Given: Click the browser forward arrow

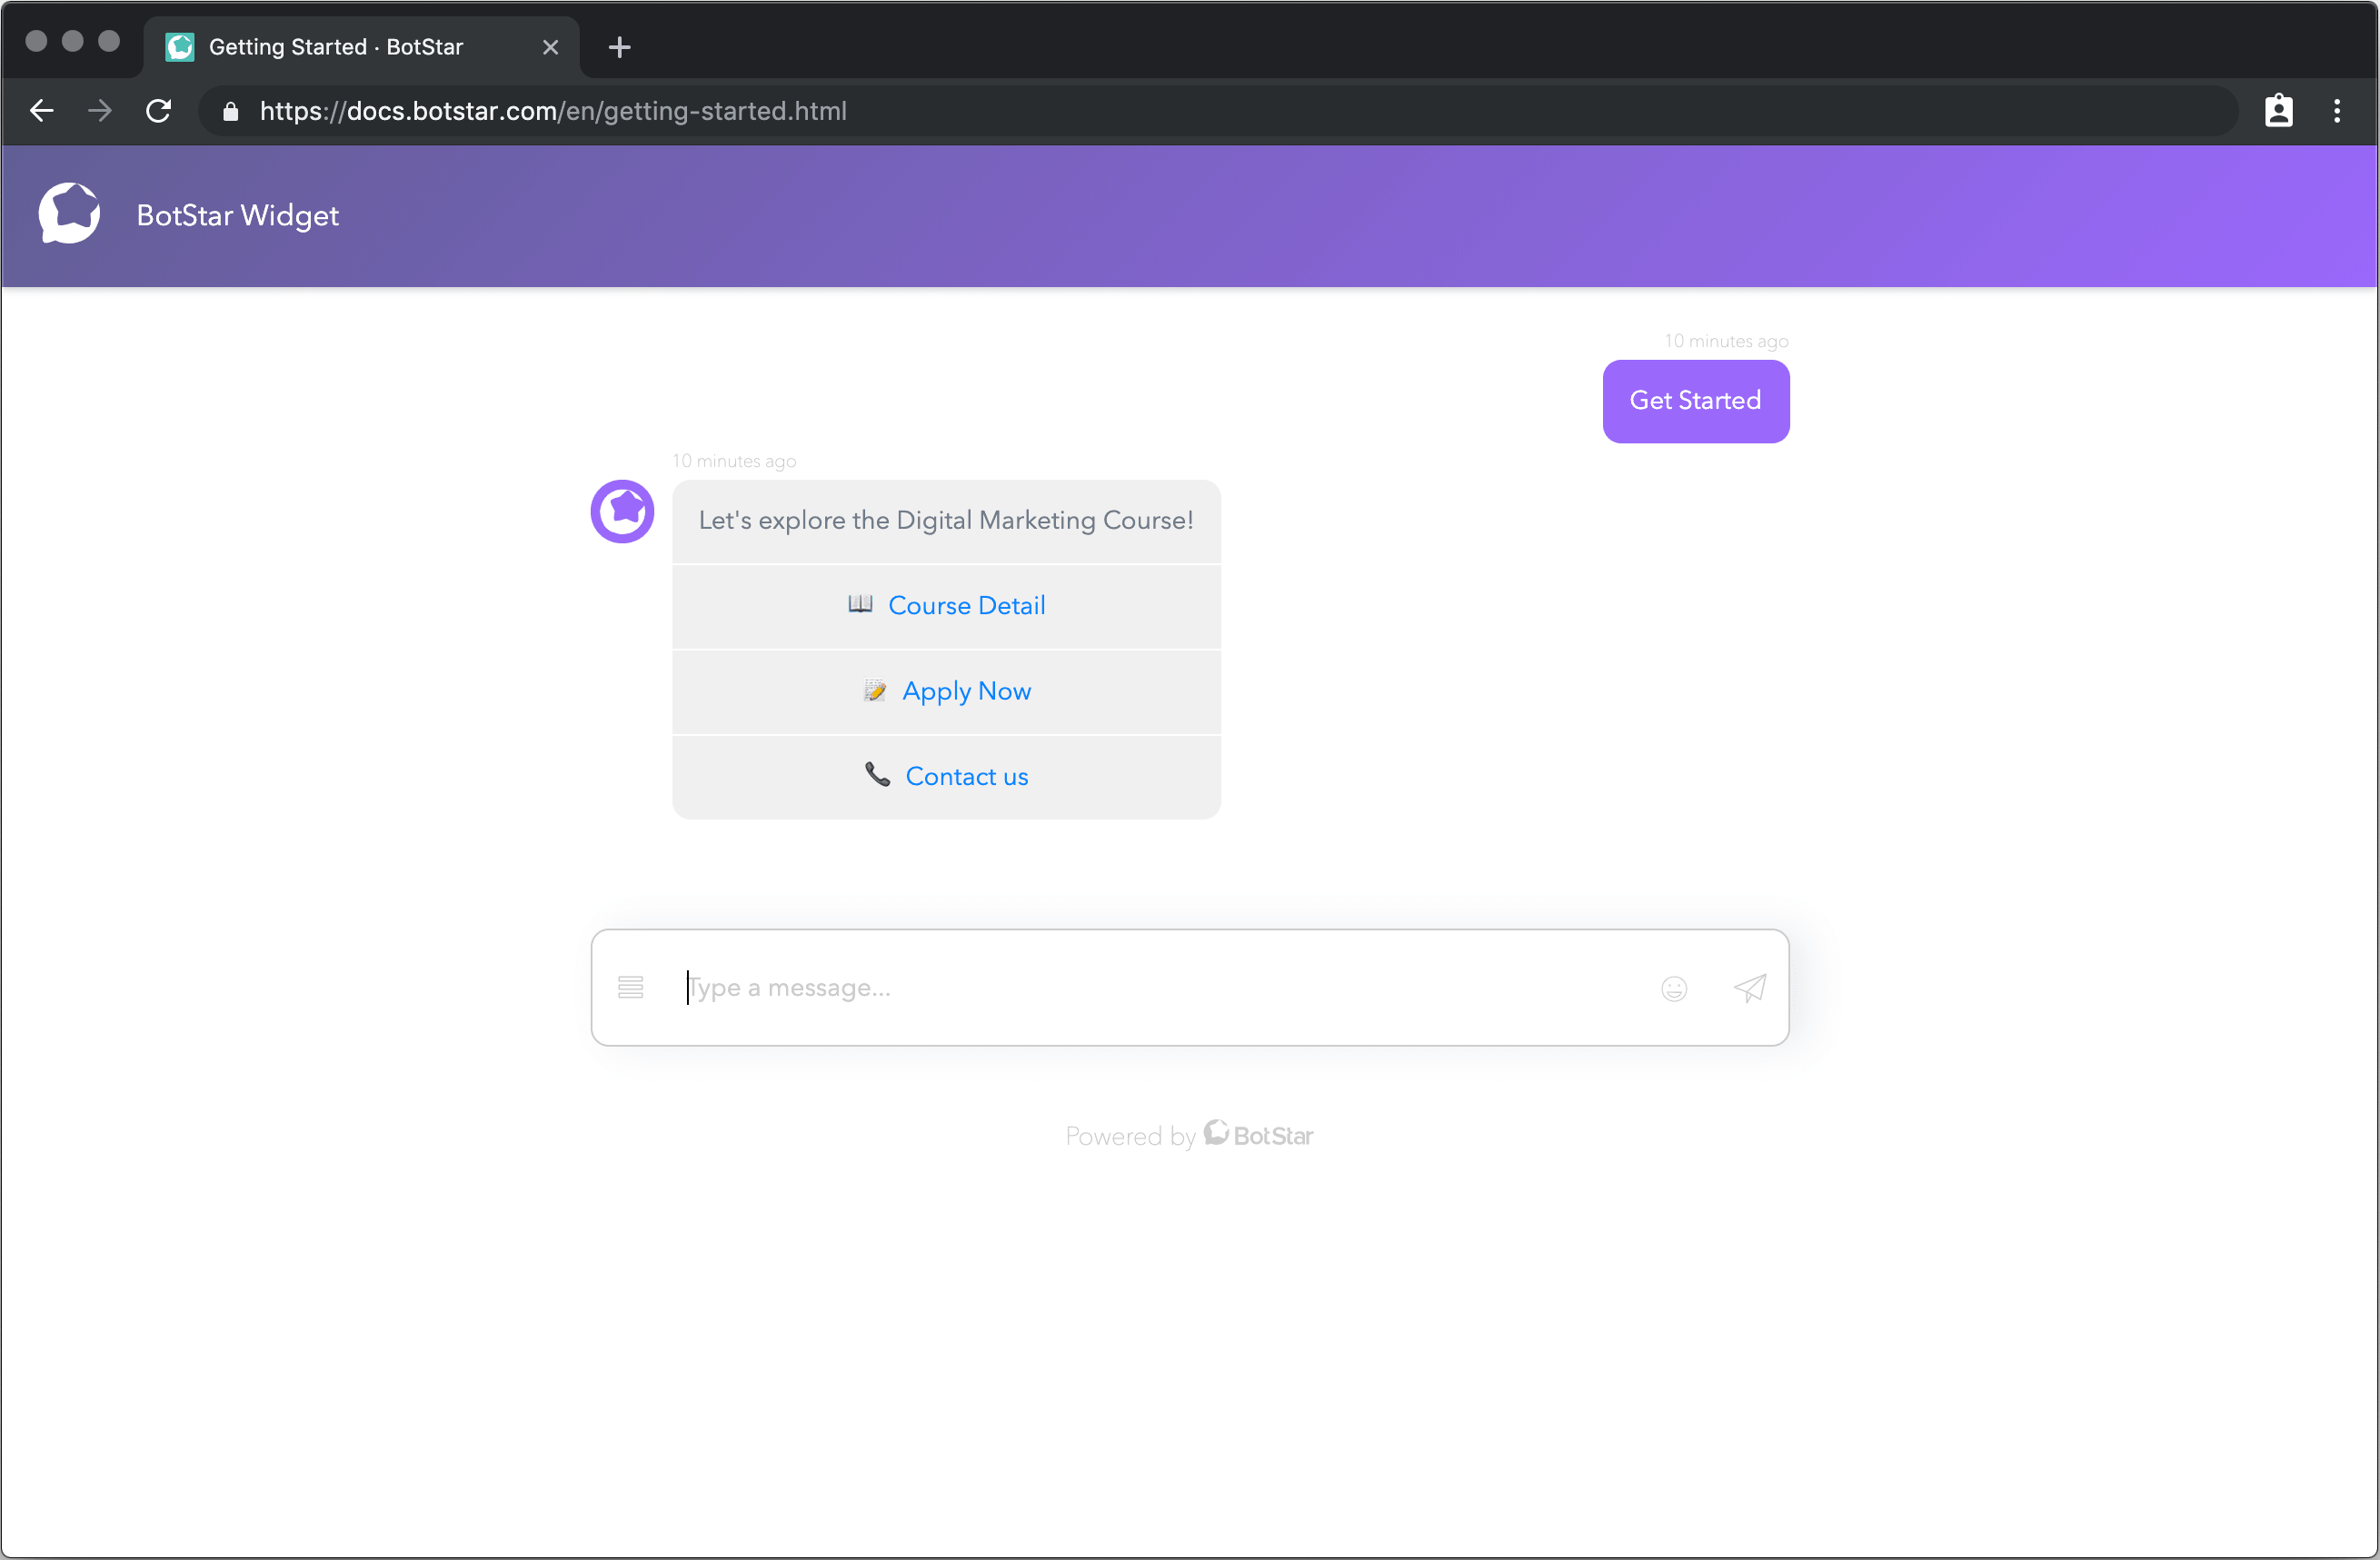Looking at the screenshot, I should click(100, 111).
